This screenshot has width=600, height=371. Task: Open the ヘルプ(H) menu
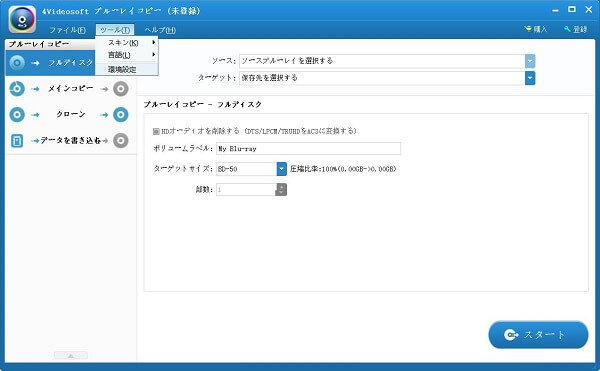coord(160,30)
